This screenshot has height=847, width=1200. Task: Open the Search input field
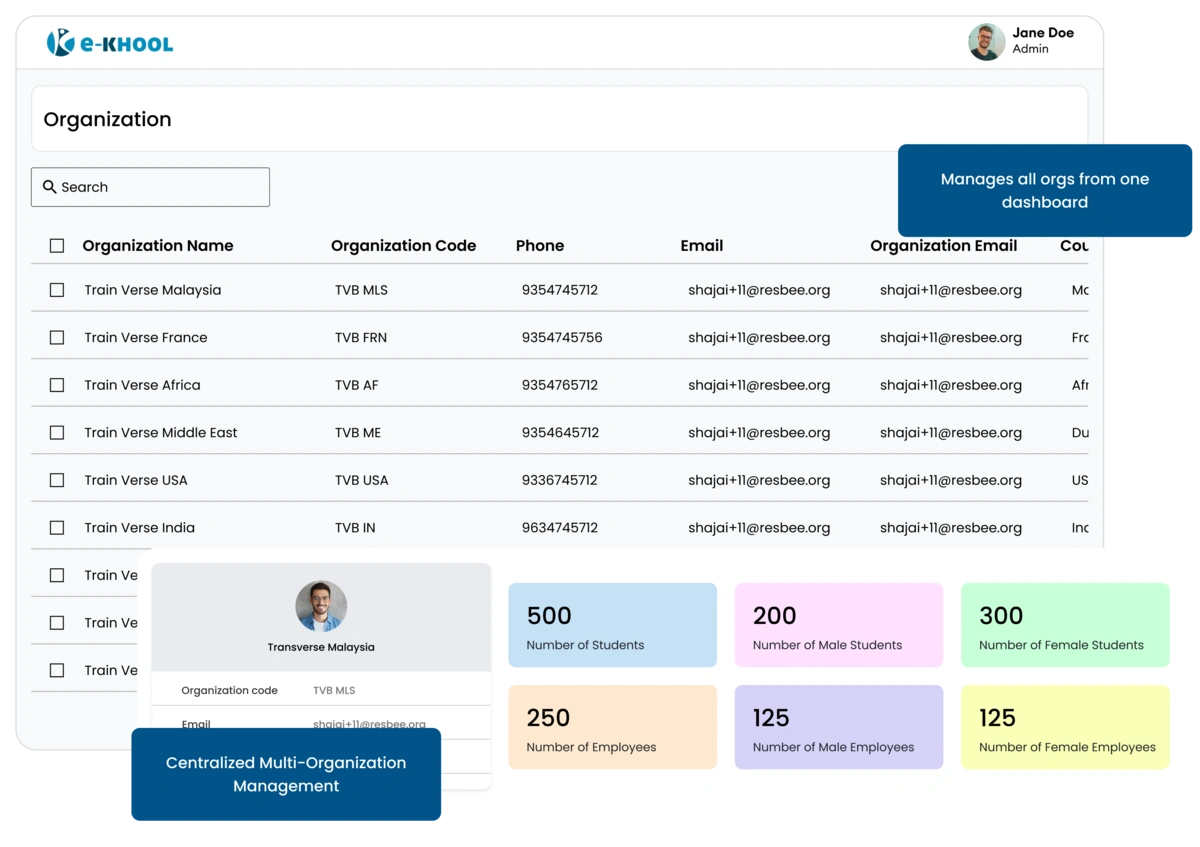coord(150,187)
